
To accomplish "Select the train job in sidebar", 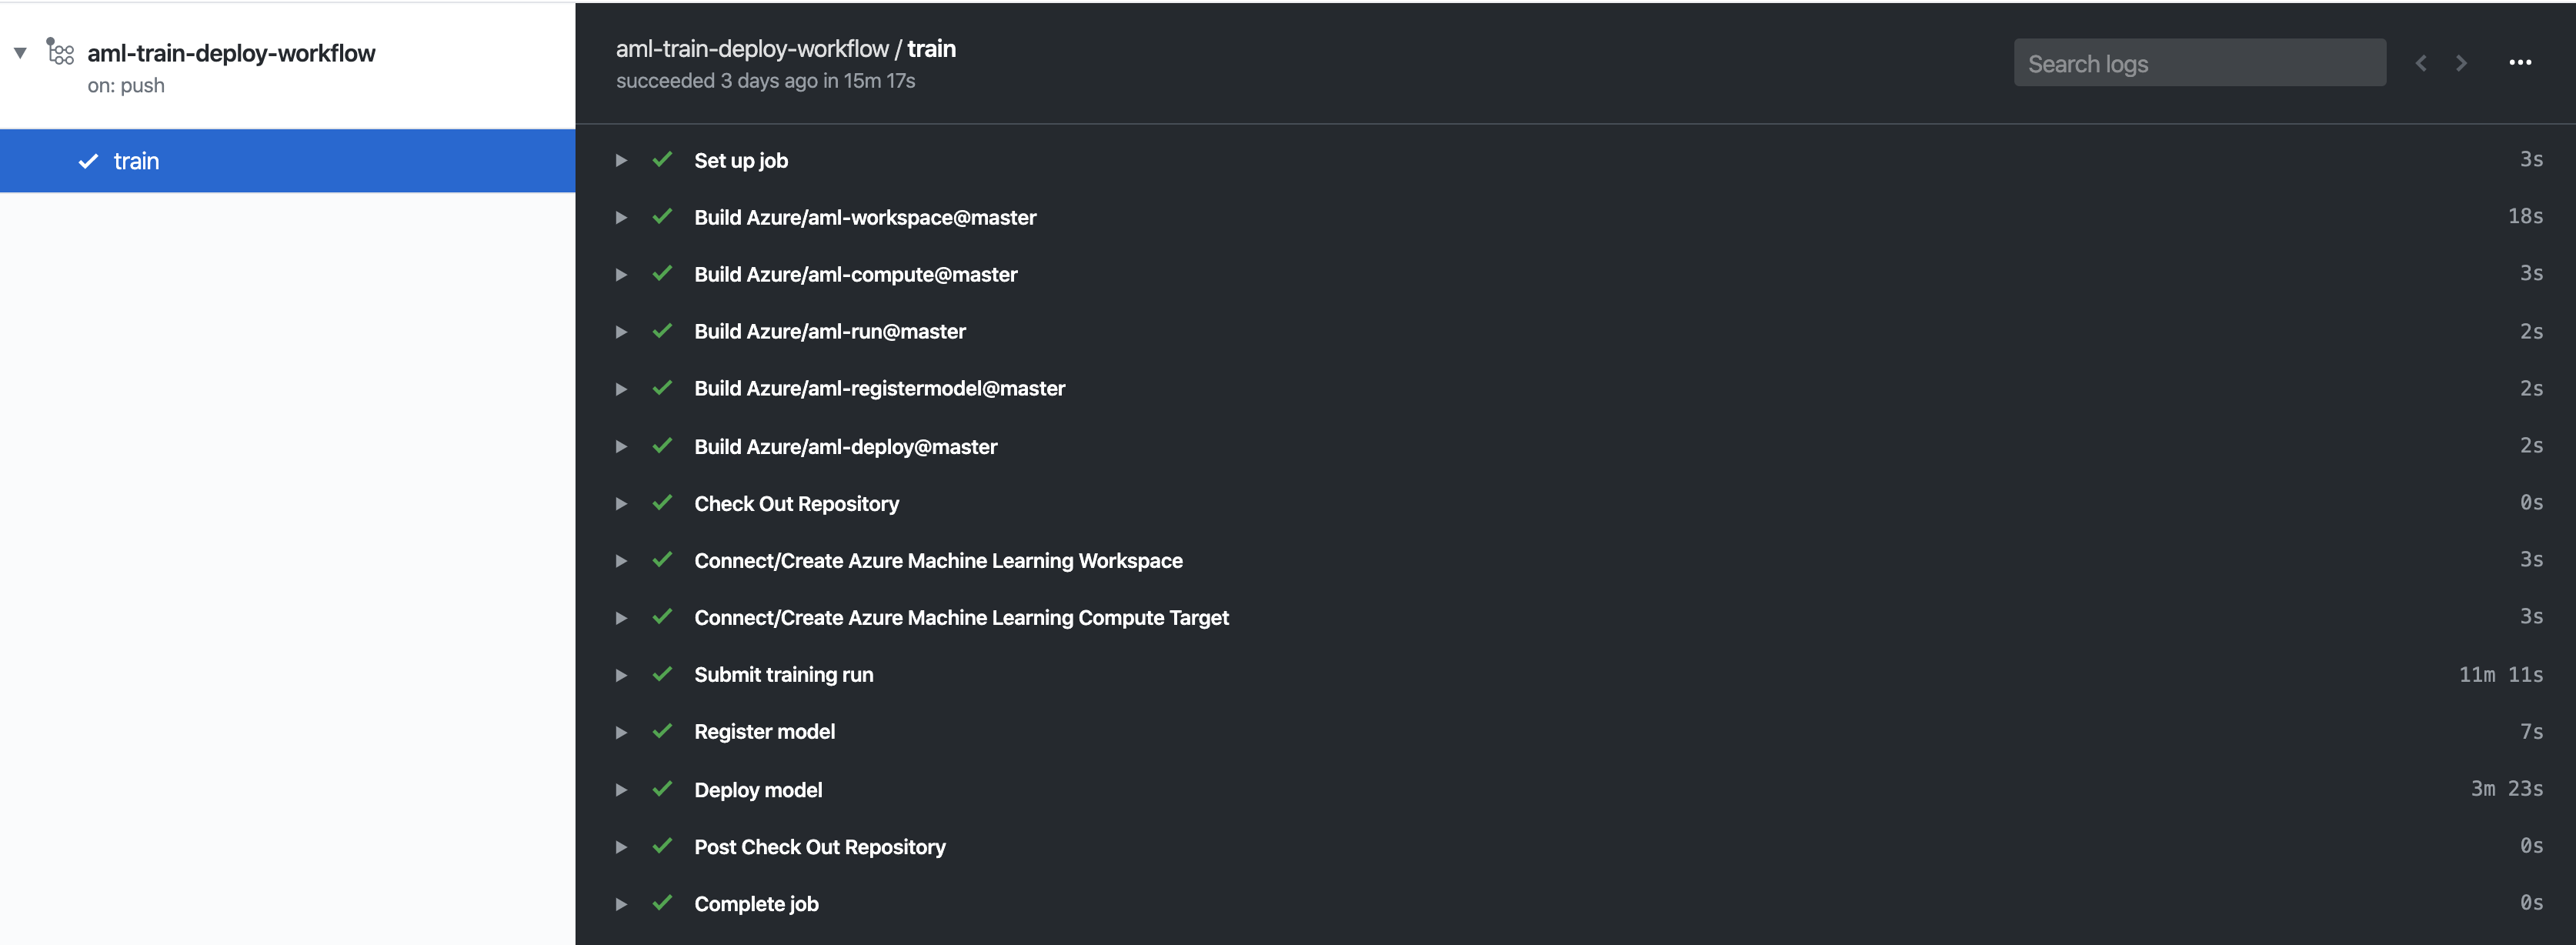I will (288, 161).
